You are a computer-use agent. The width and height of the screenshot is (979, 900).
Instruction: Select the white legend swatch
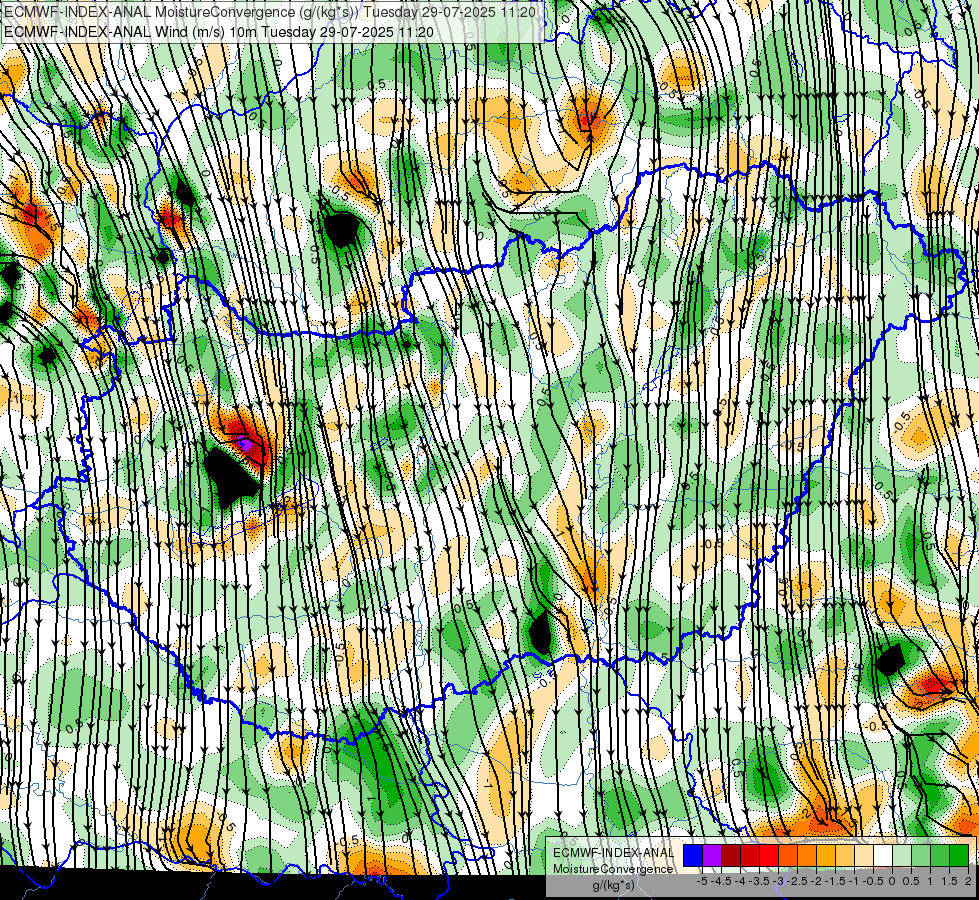coord(883,855)
